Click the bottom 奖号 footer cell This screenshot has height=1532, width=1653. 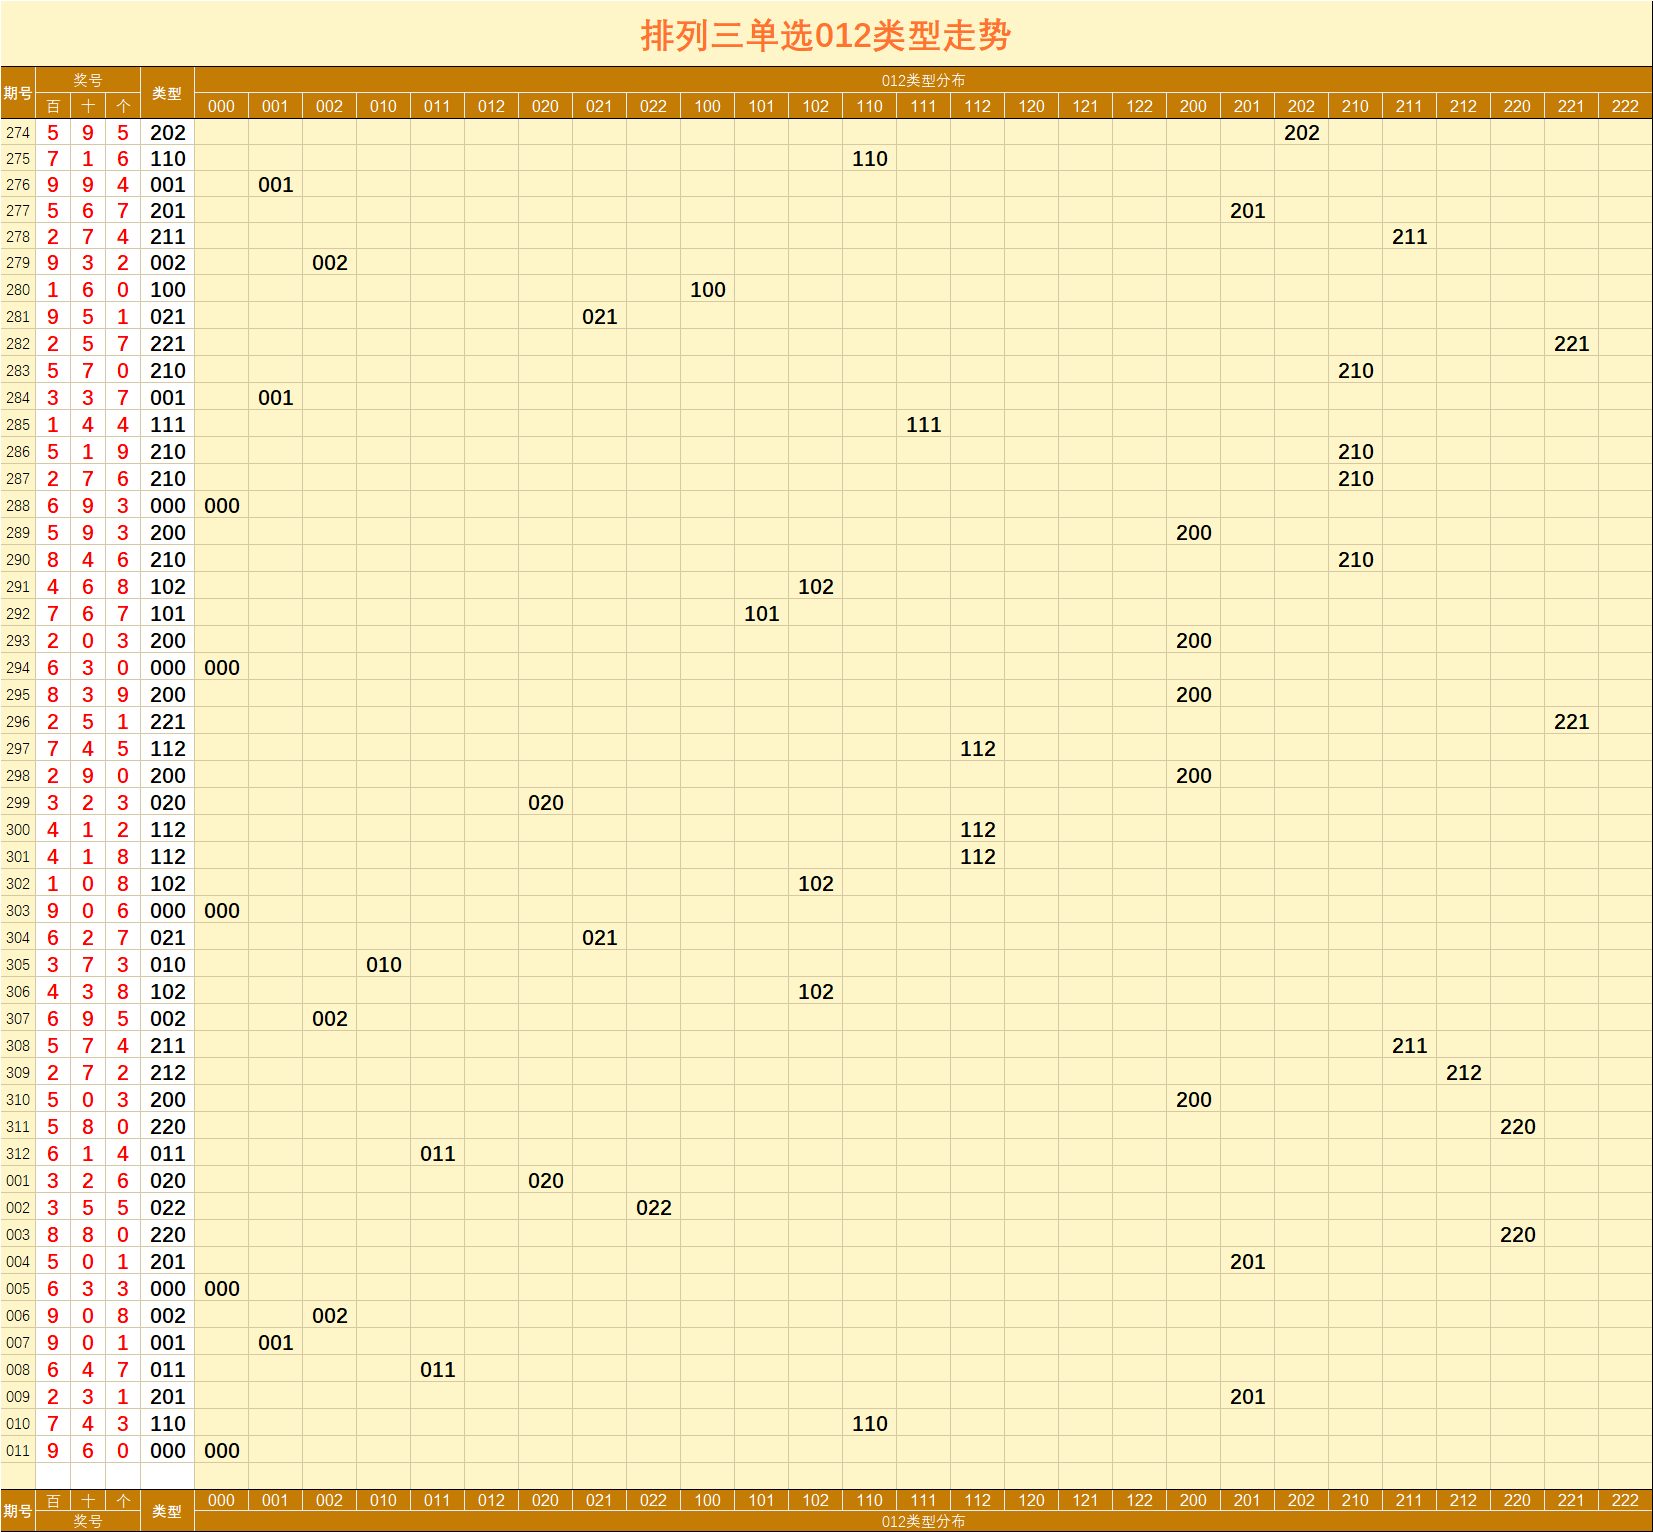click(x=88, y=1521)
